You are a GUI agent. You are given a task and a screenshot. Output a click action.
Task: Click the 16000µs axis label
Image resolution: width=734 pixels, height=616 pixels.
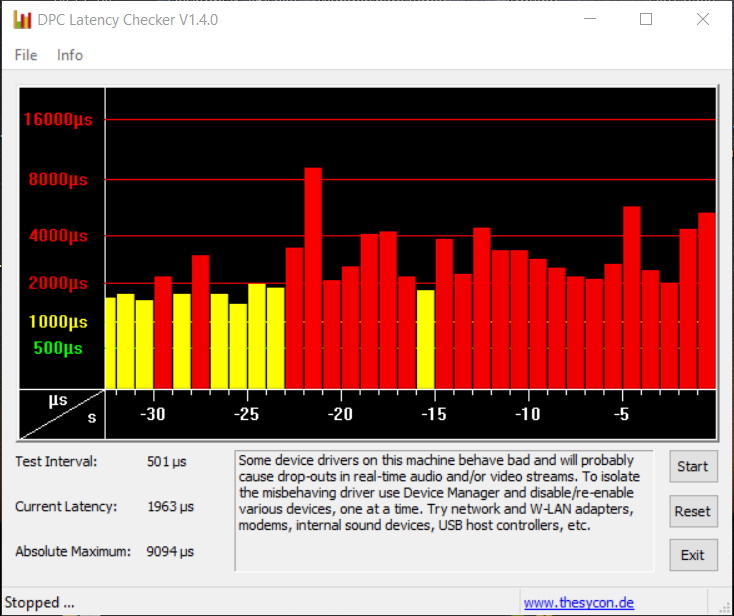pos(58,119)
